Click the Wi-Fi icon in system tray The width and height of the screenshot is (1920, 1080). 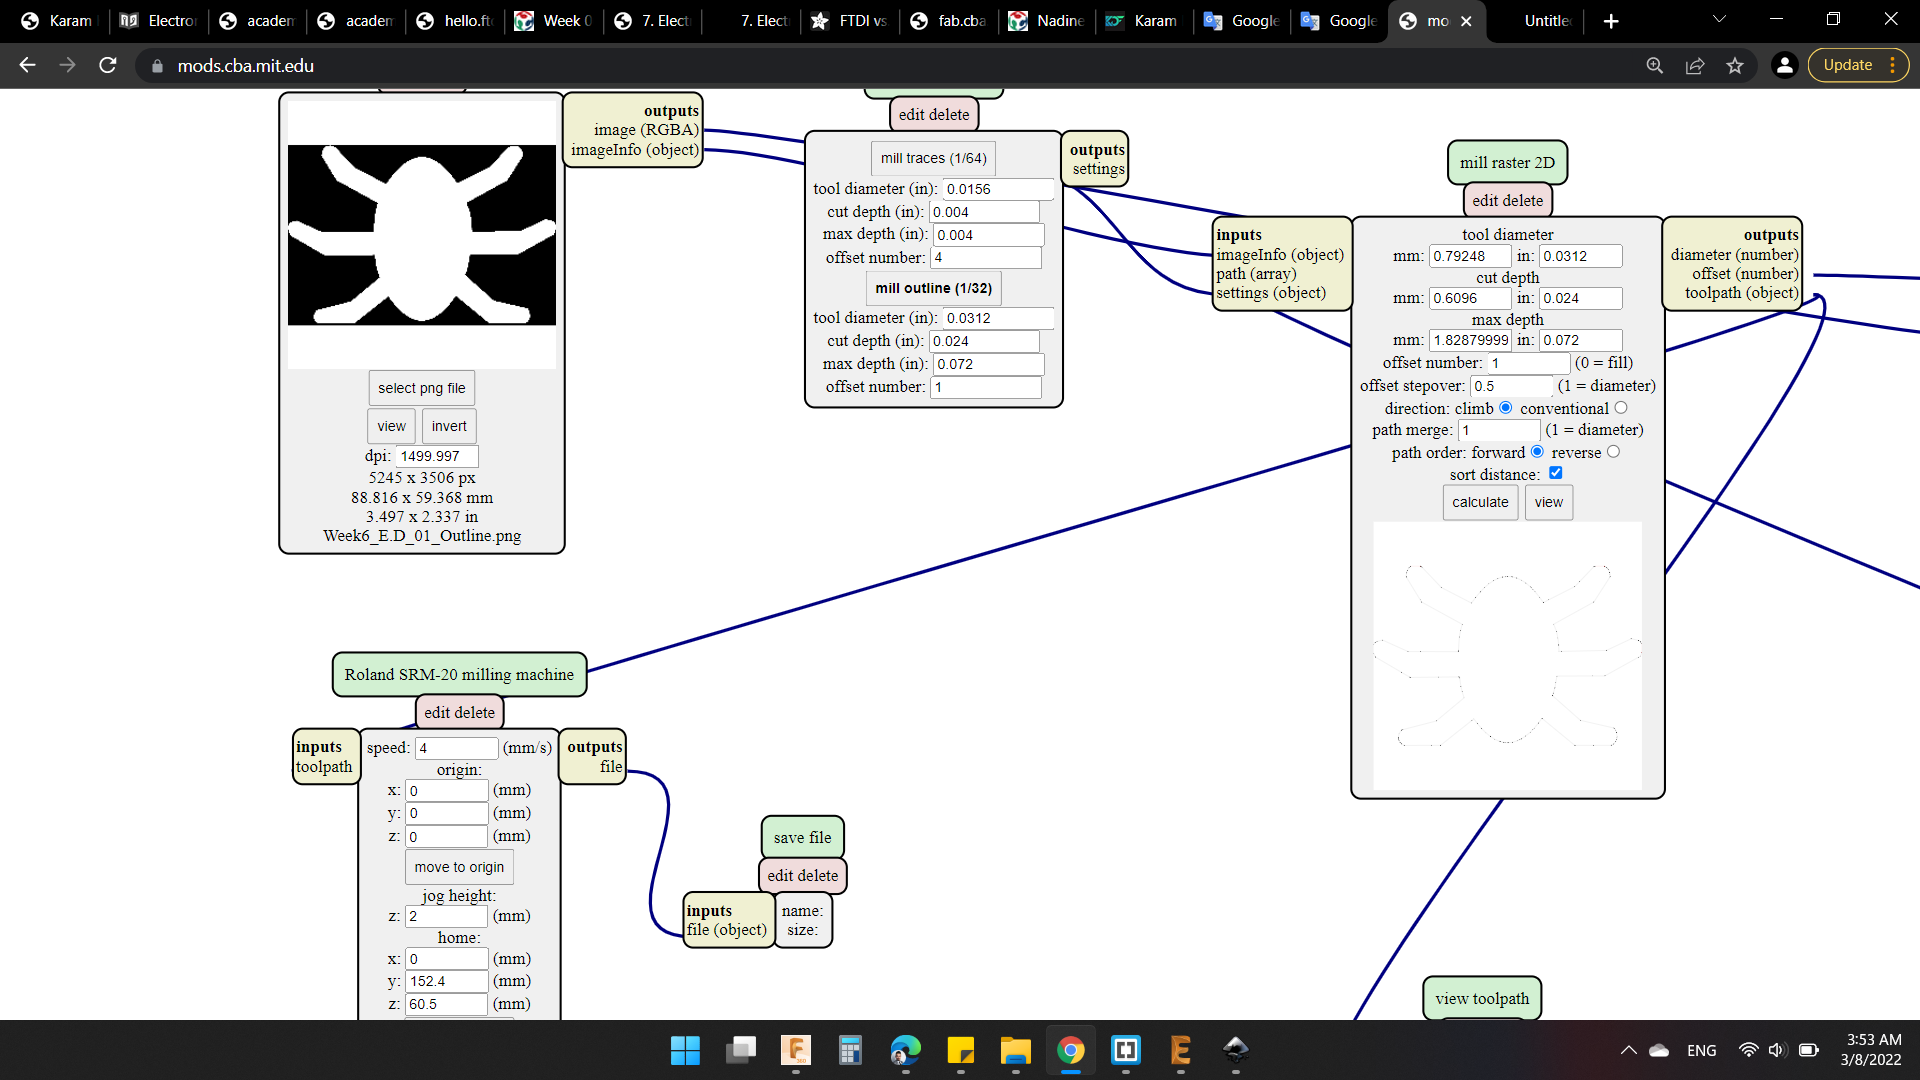(1748, 1050)
